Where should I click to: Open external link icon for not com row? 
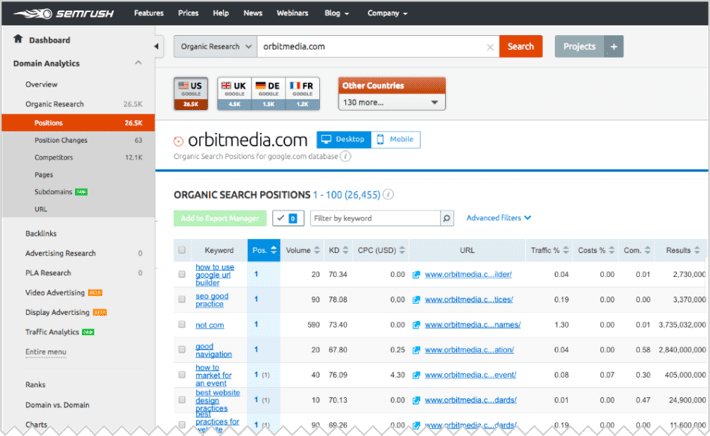click(x=416, y=325)
